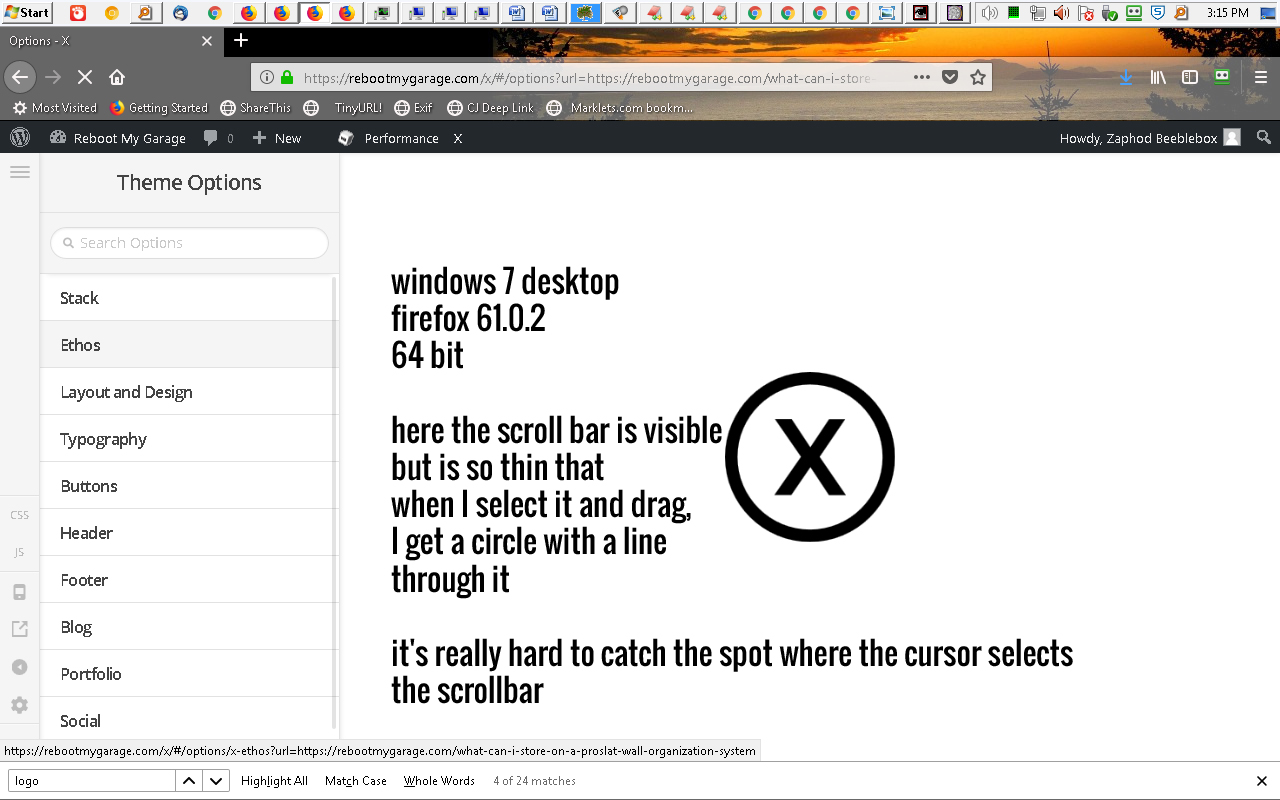Open the New item in WordPress admin bar
The width and height of the screenshot is (1280, 800).
277,138
